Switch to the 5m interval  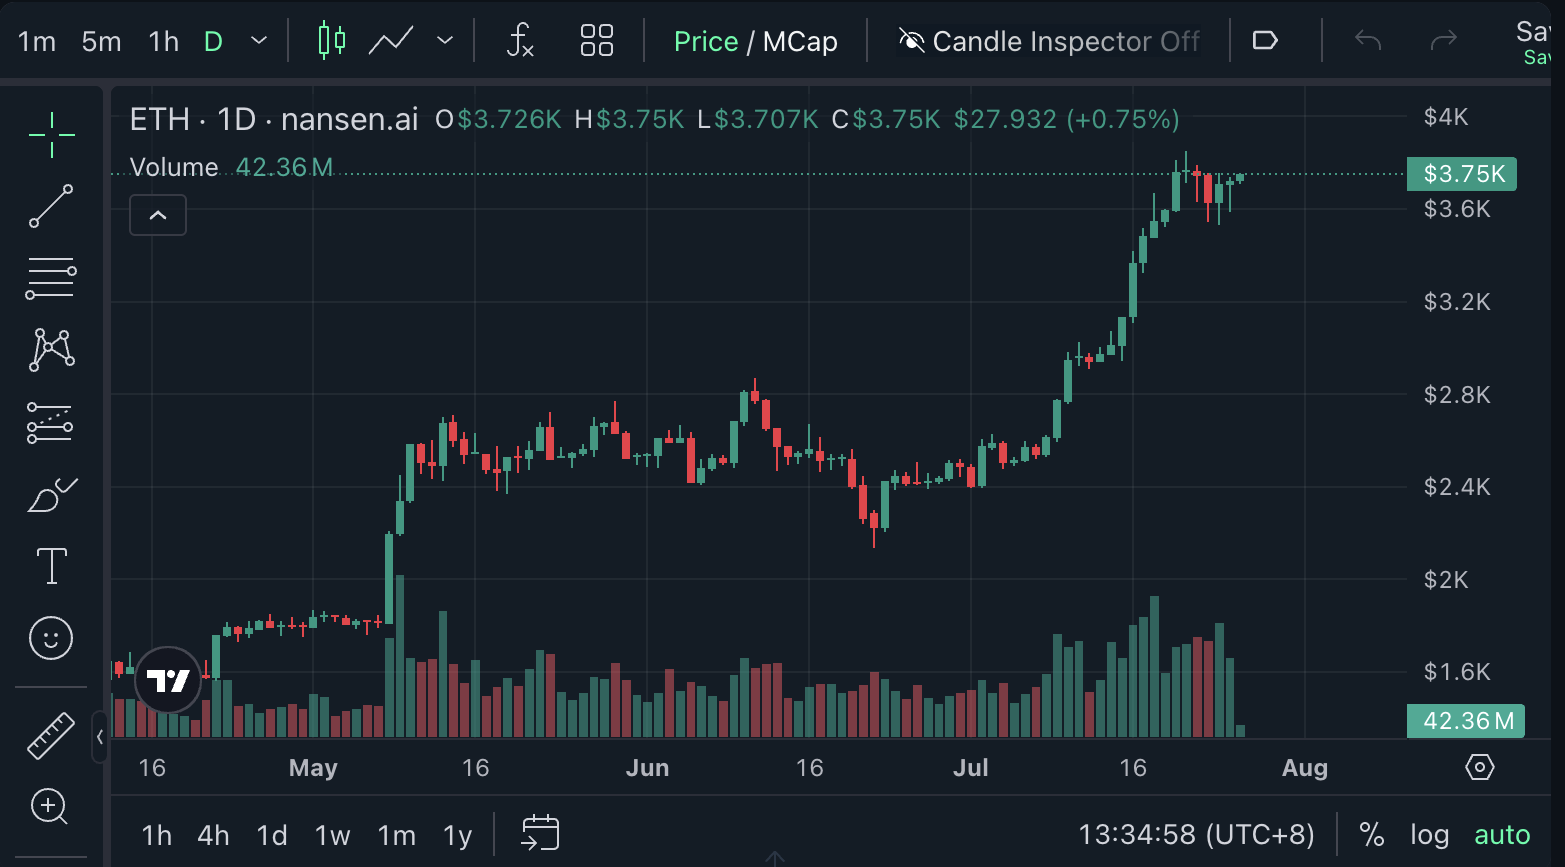pos(101,41)
